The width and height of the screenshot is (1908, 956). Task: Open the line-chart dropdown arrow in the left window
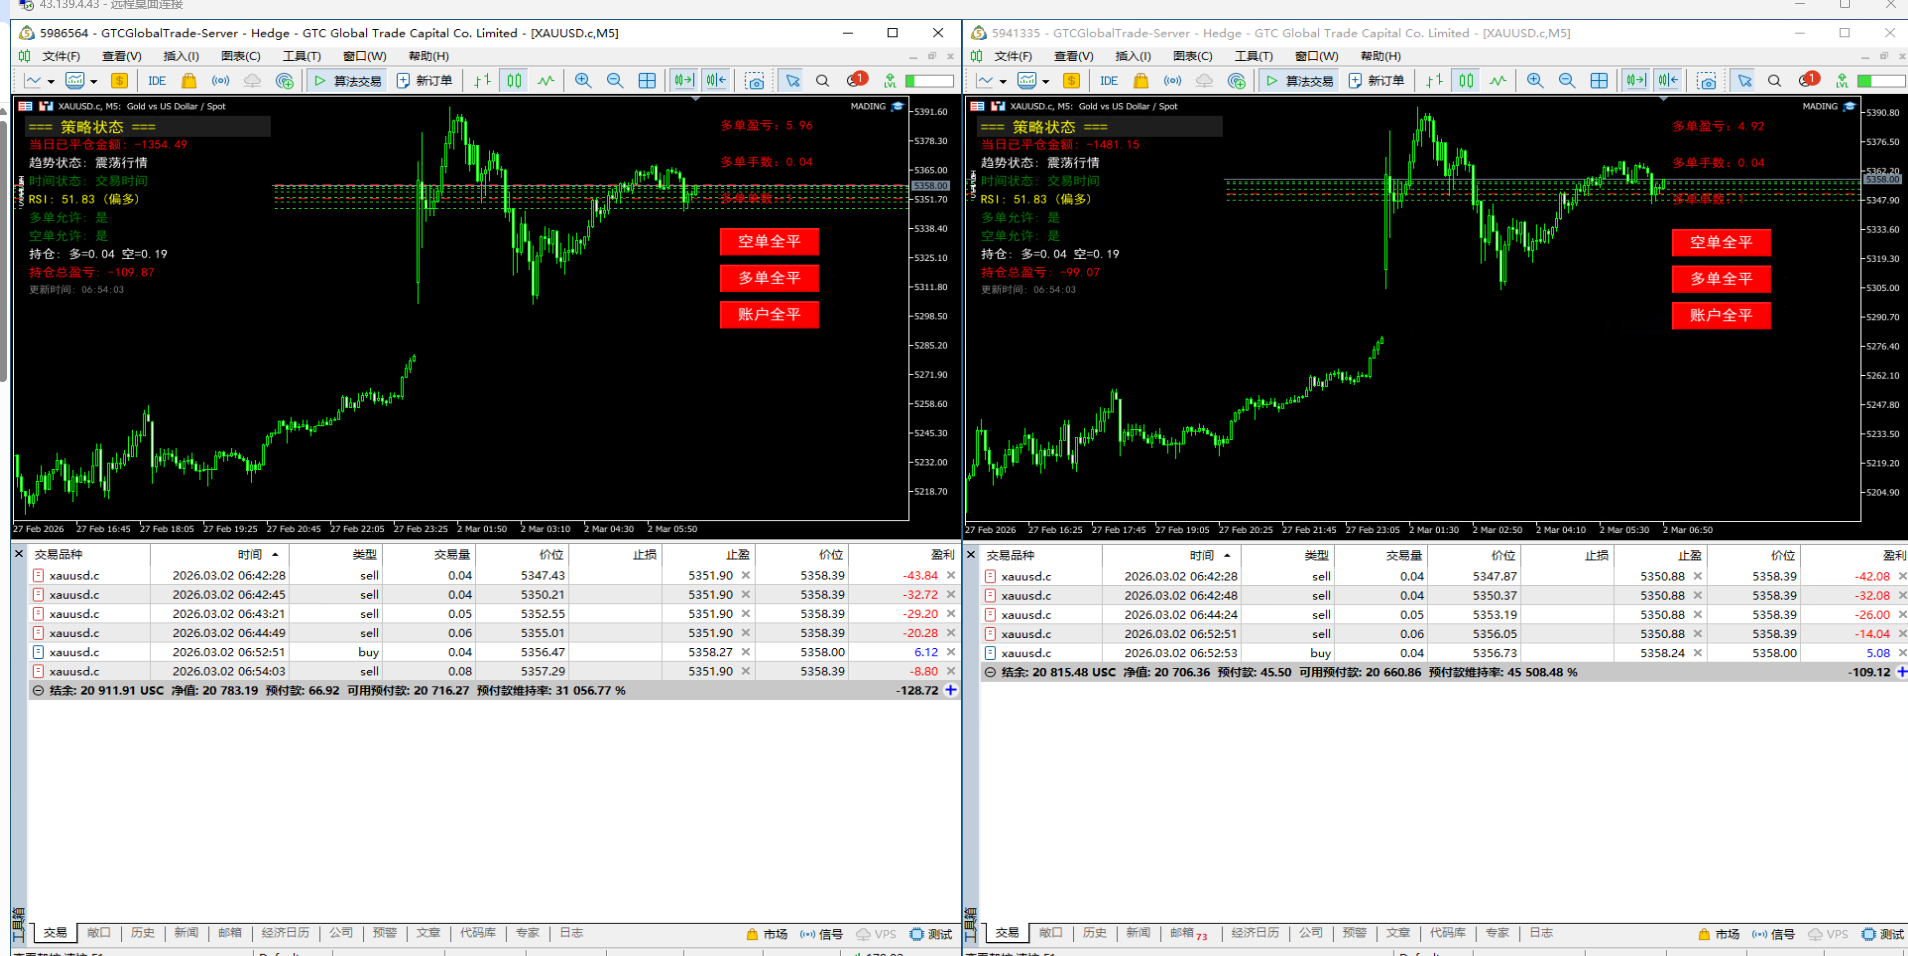click(x=51, y=82)
